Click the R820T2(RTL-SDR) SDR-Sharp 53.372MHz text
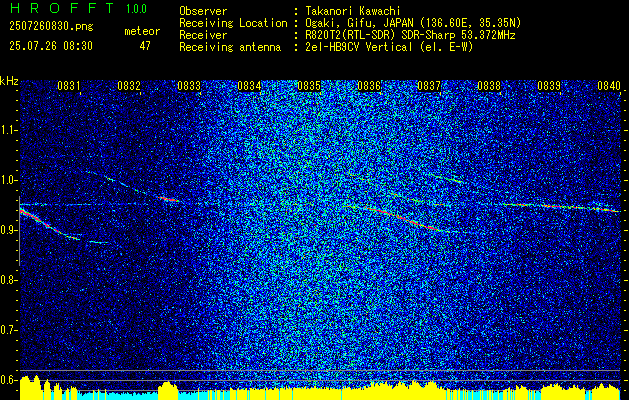Screen dimensions: 629x400 coord(410,35)
